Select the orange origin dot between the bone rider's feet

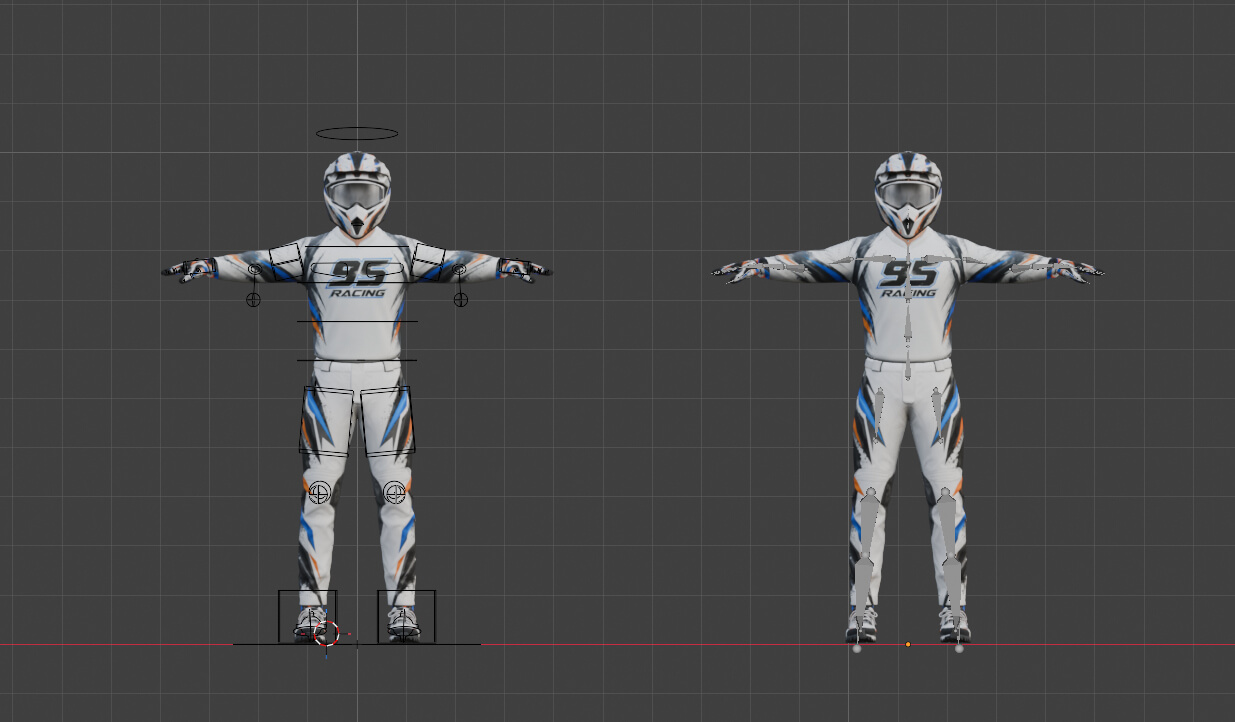(908, 644)
